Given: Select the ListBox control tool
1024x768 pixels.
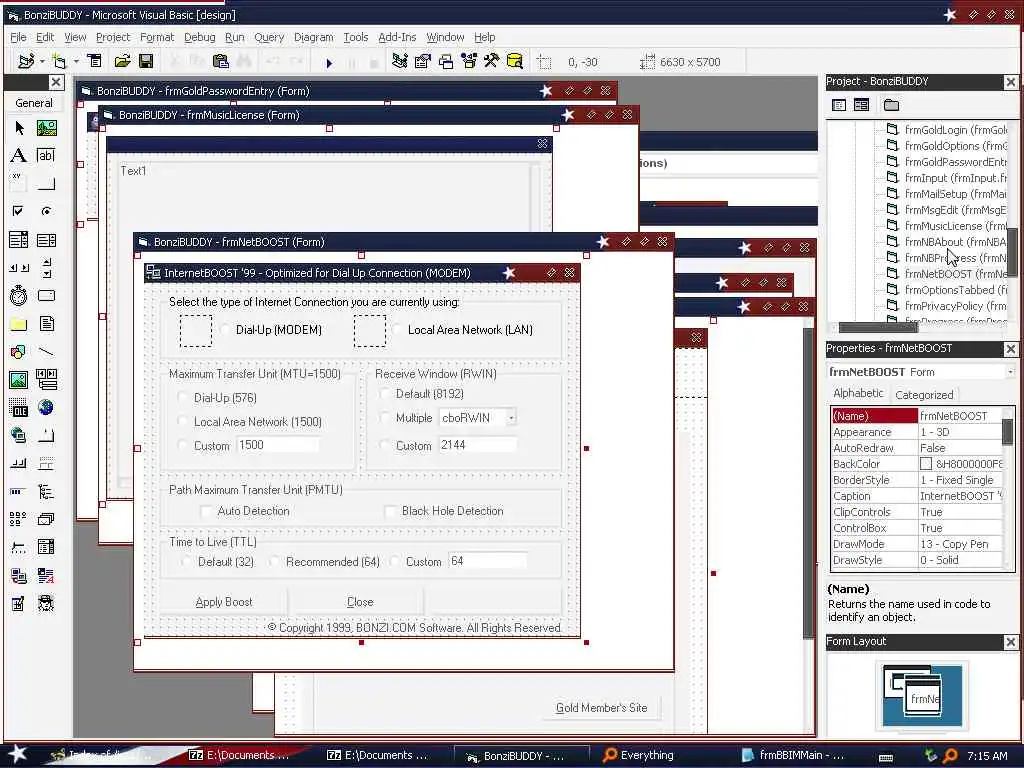Looking at the screenshot, I should pyautogui.click(x=46, y=240).
